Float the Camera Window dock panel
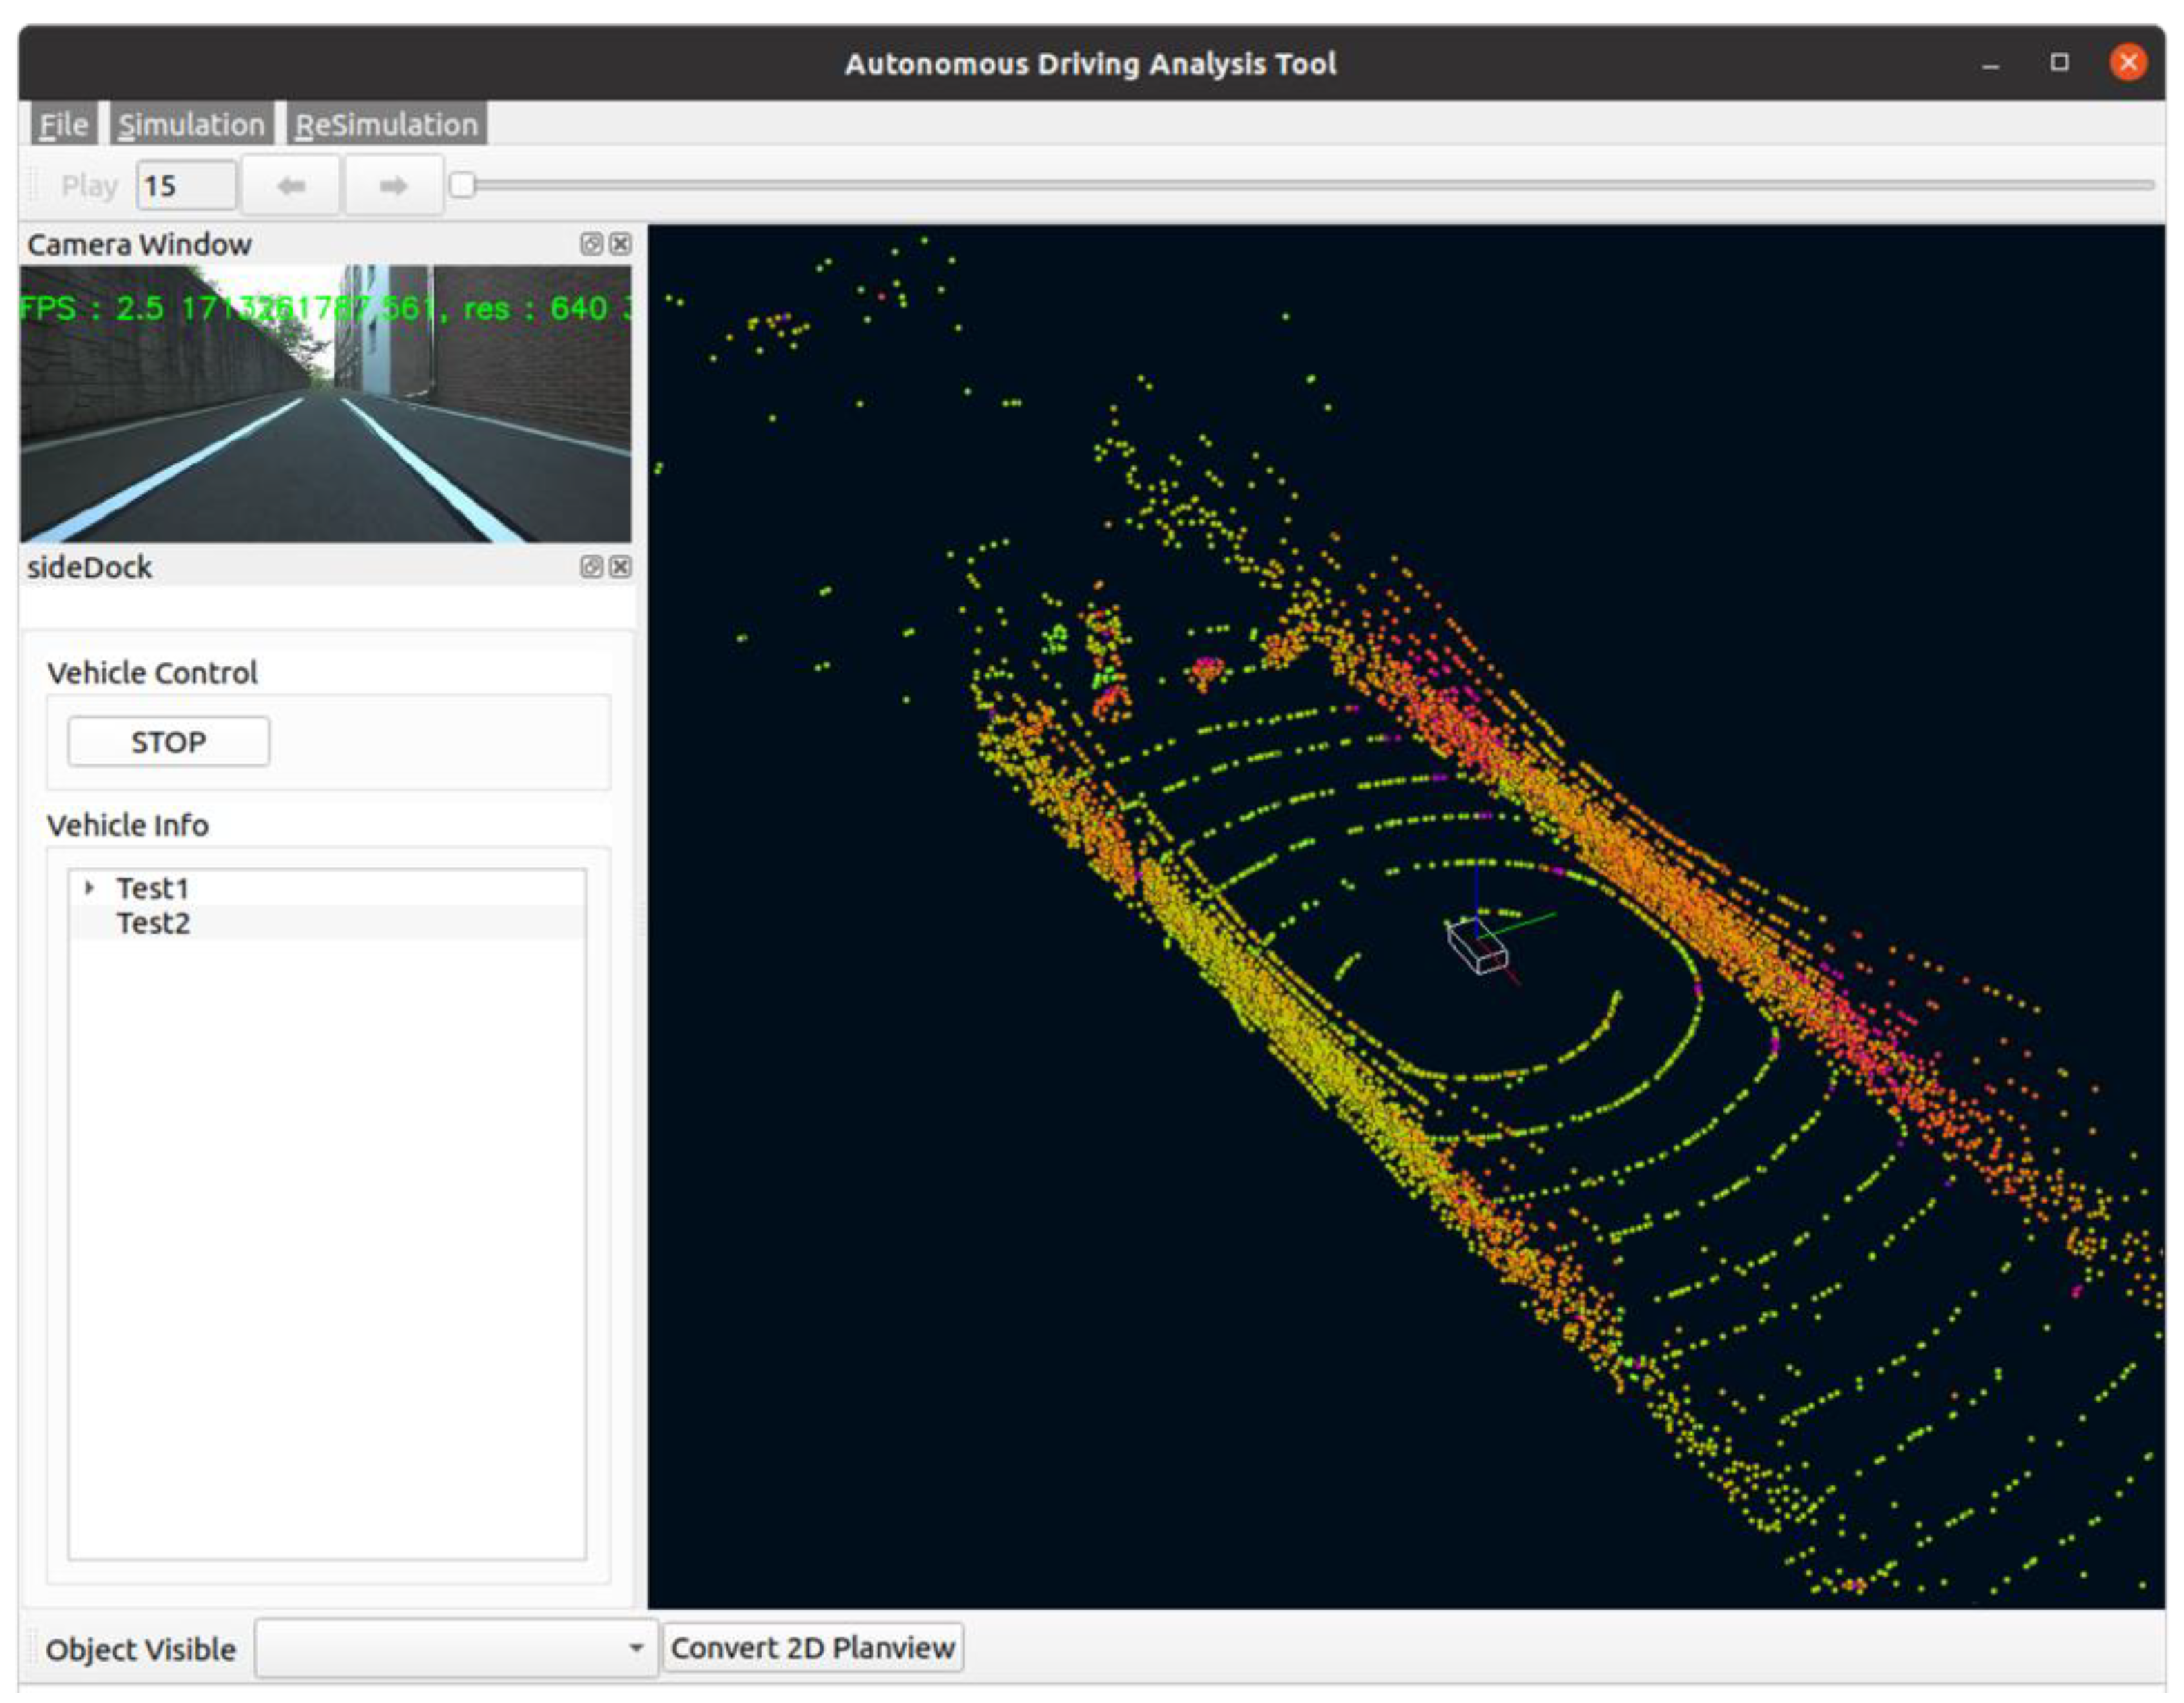Image resolution: width=2184 pixels, height=1703 pixels. tap(591, 244)
